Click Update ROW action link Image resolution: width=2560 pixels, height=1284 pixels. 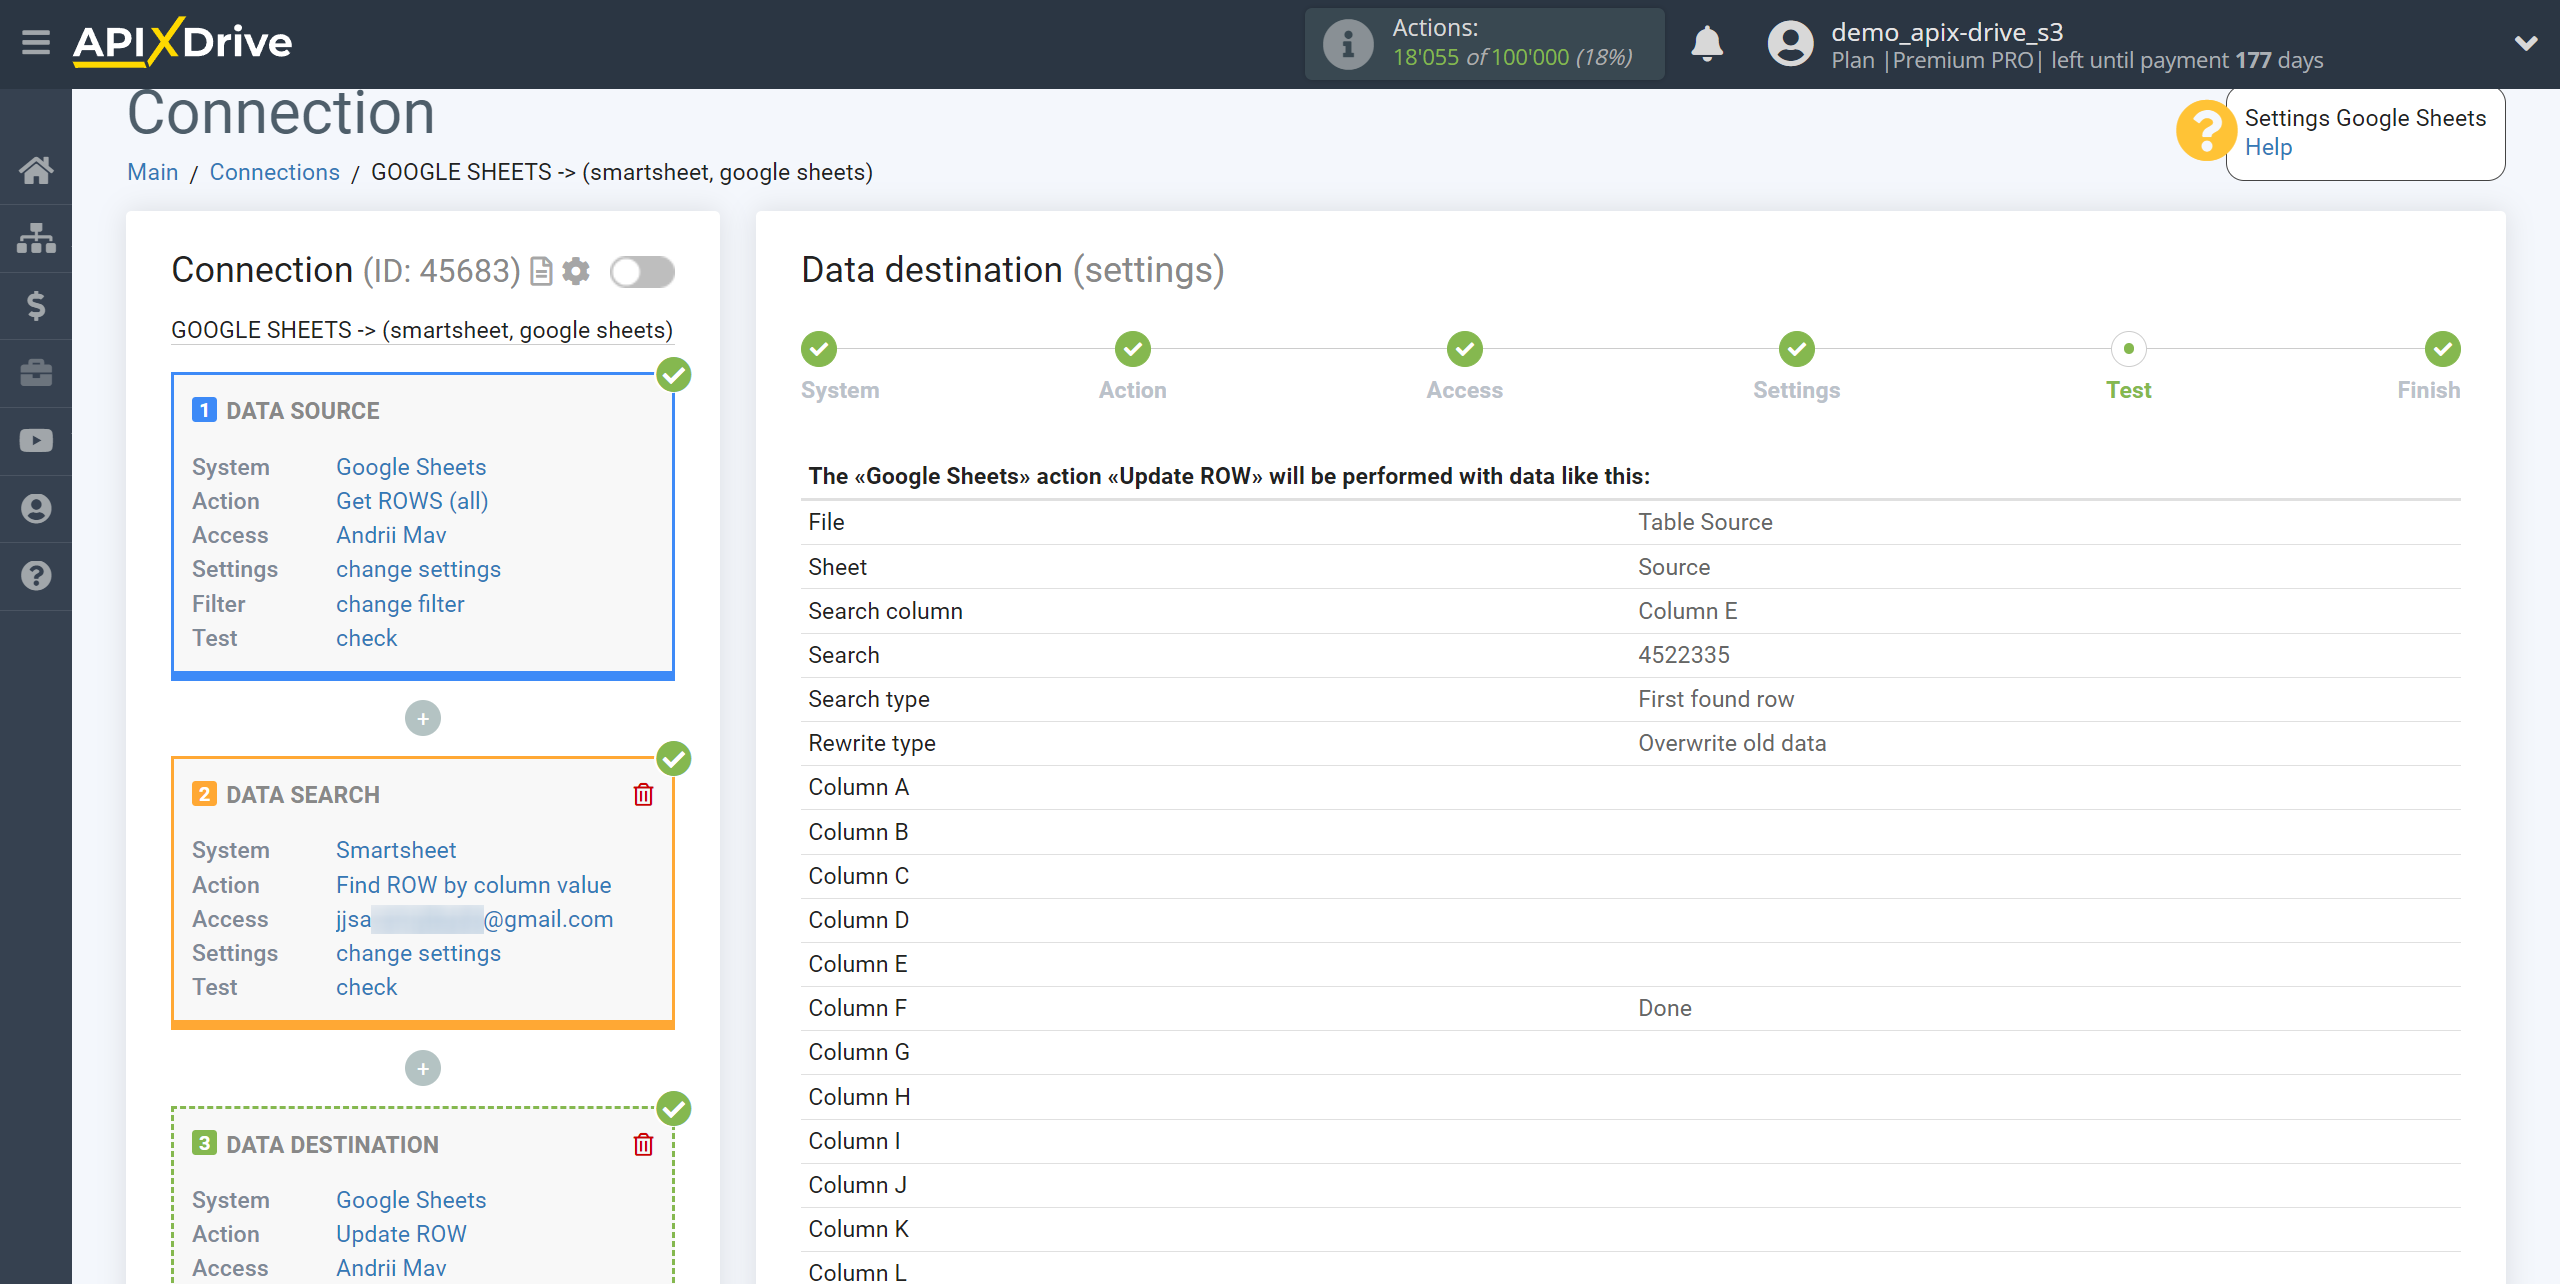(401, 1234)
